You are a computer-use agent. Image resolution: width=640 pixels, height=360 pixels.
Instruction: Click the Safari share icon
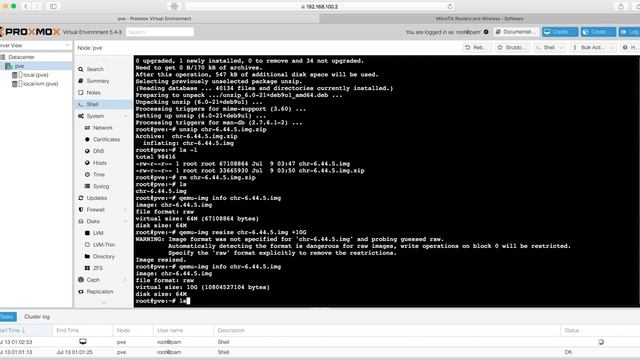tap(621, 6)
